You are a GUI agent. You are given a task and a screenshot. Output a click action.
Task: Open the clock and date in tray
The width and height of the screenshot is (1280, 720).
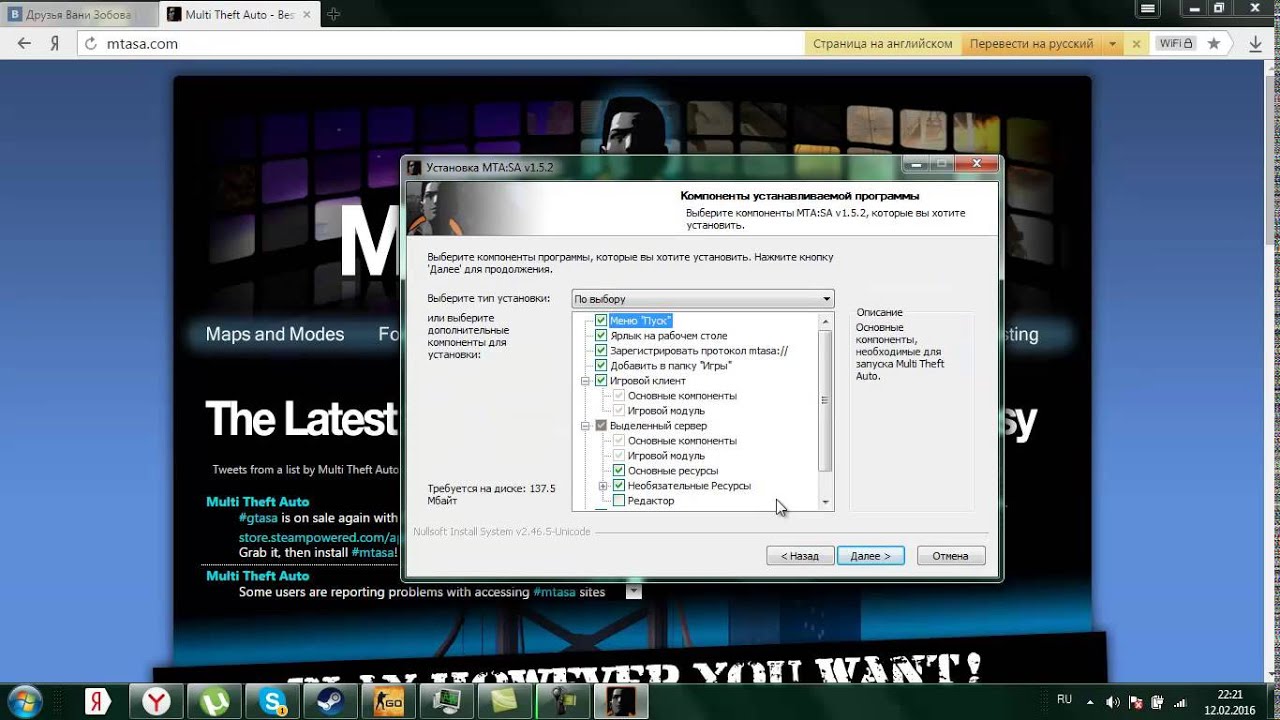1230,701
